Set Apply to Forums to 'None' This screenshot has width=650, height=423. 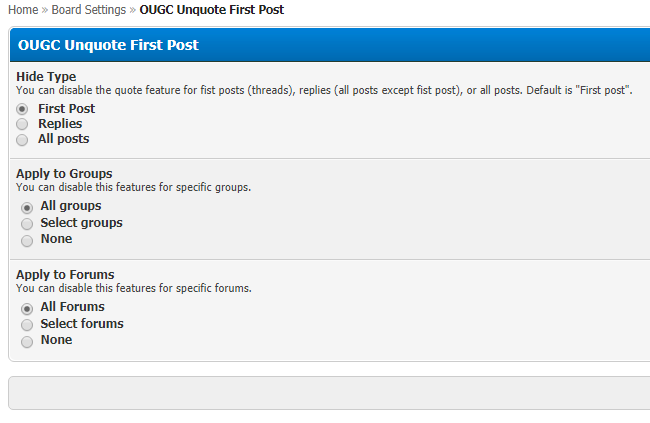[x=27, y=341]
